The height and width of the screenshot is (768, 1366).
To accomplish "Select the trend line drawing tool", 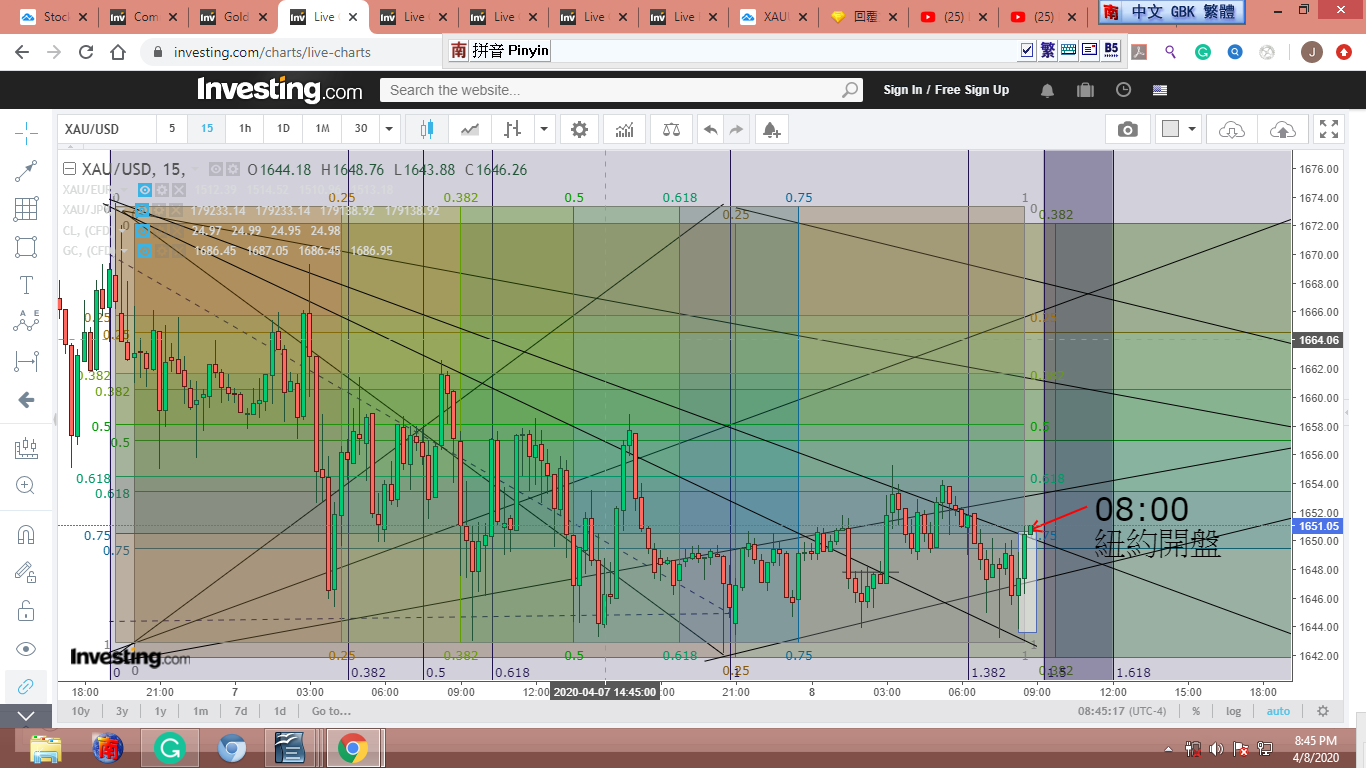I will coord(26,171).
